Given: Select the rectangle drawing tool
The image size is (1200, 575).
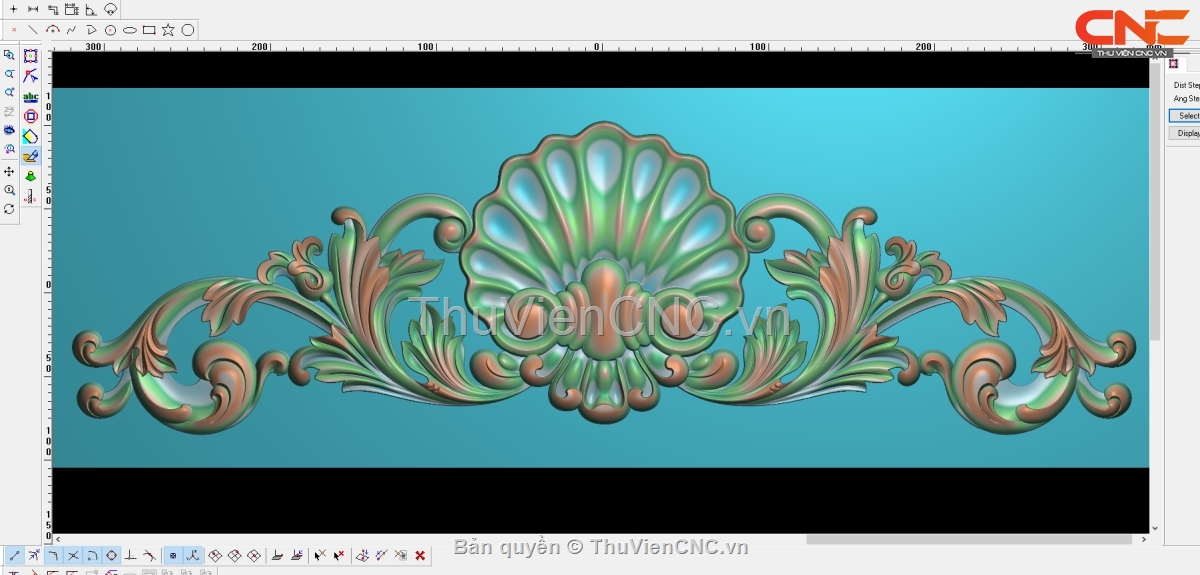Looking at the screenshot, I should click(x=149, y=30).
